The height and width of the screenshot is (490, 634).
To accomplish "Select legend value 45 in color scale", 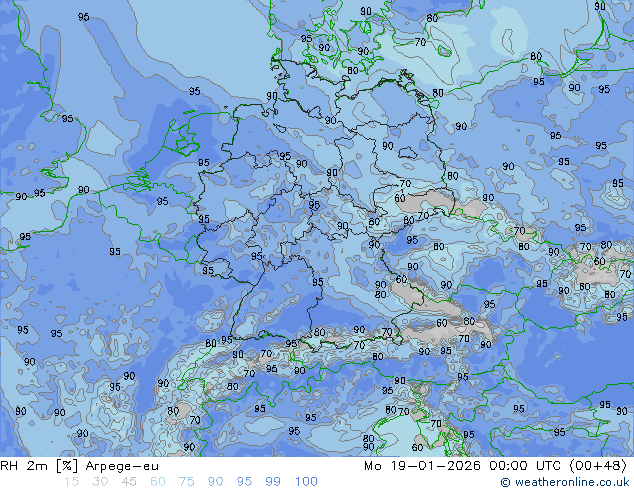I will (129, 482).
